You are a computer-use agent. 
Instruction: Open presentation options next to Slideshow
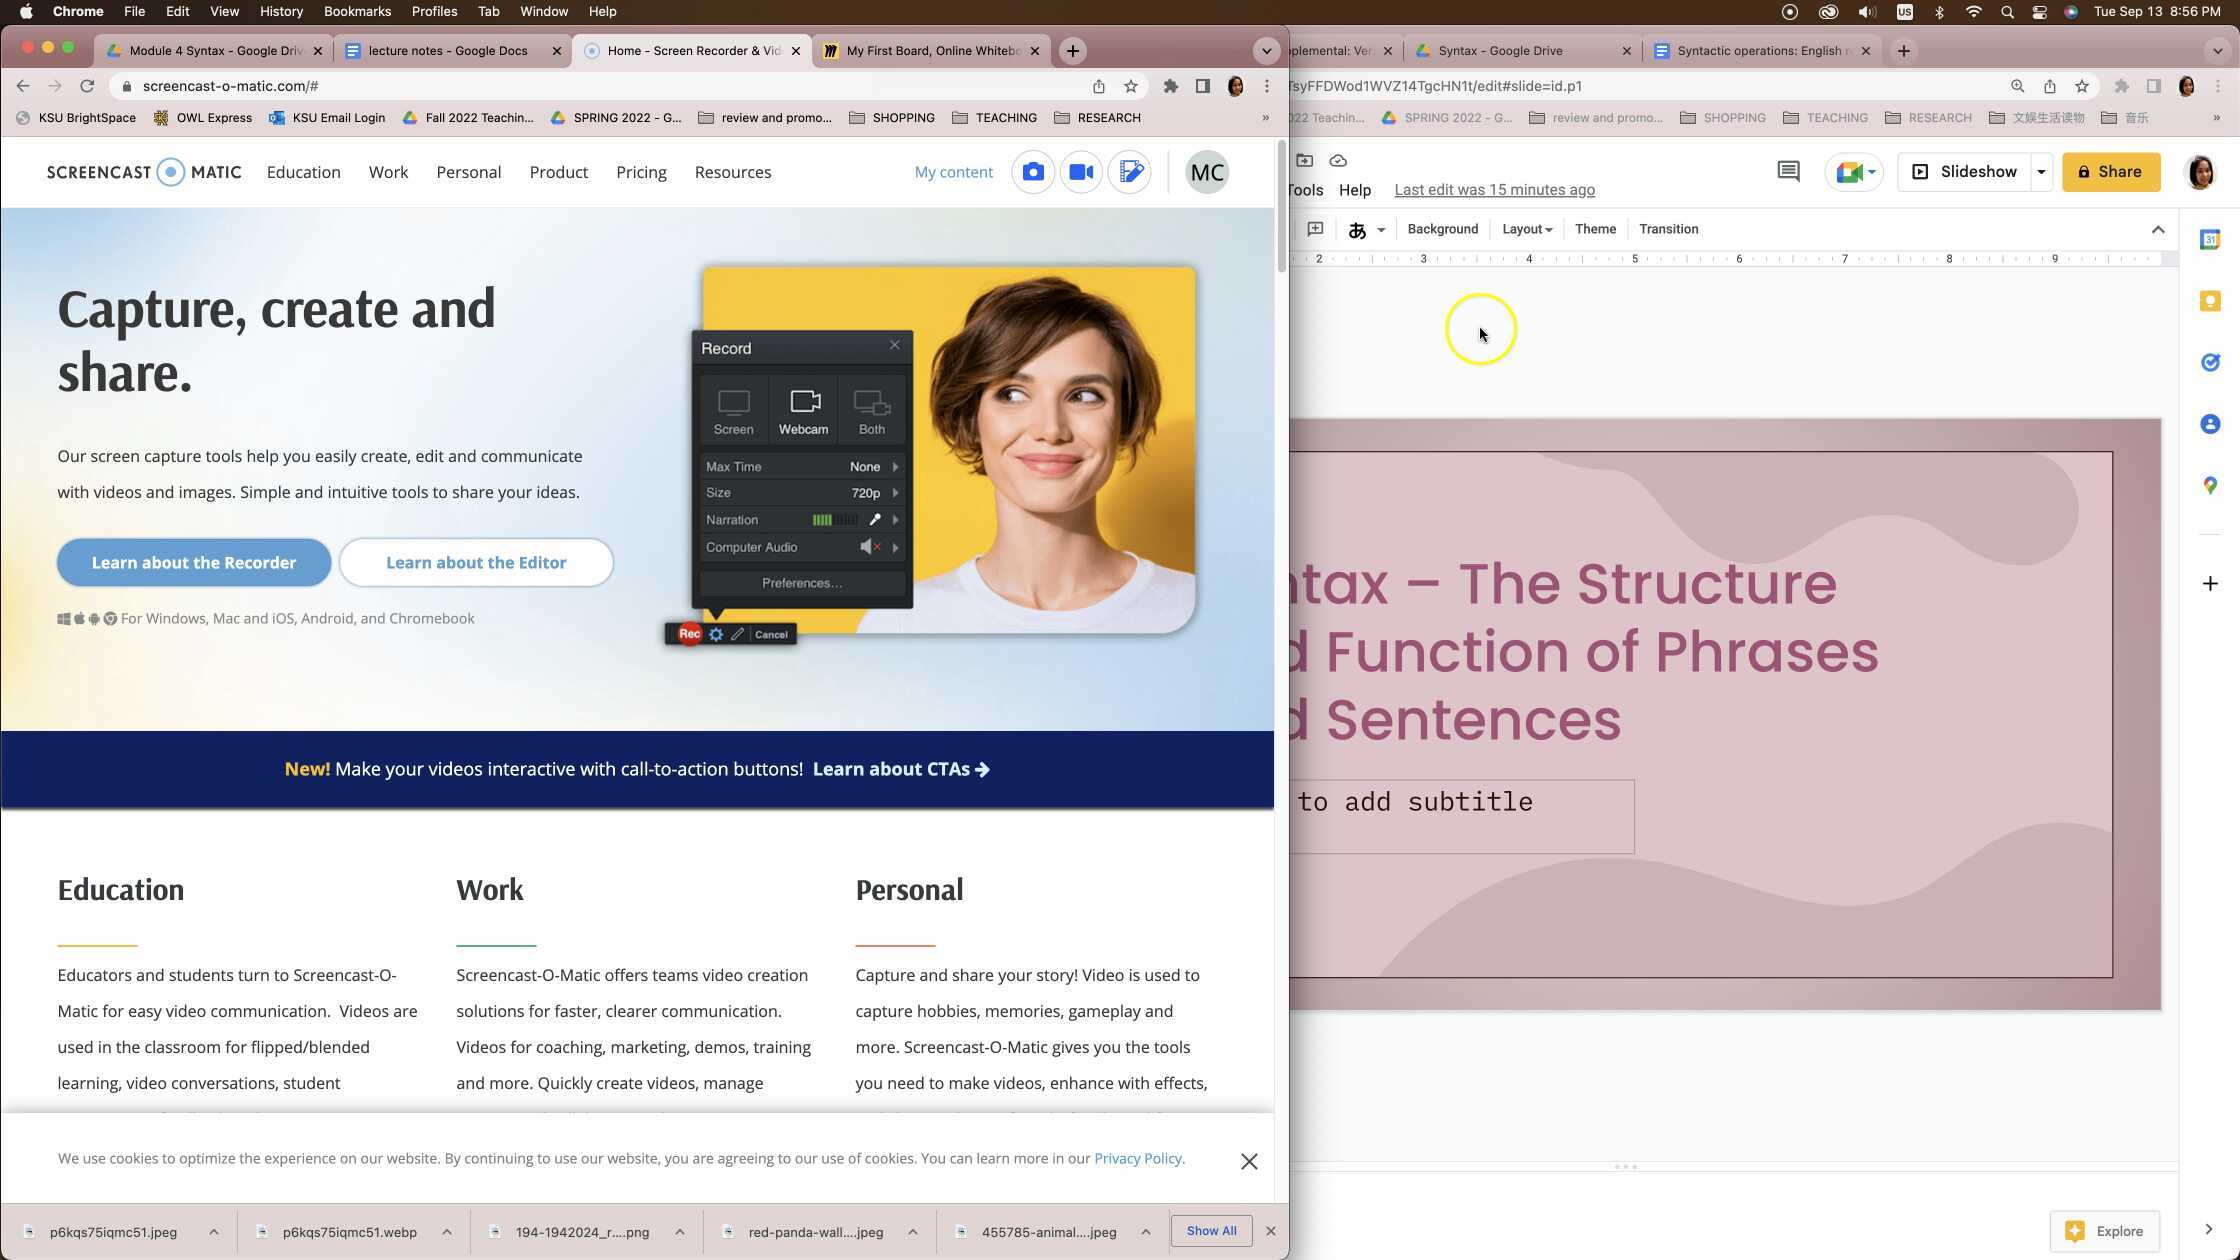pos(2041,171)
